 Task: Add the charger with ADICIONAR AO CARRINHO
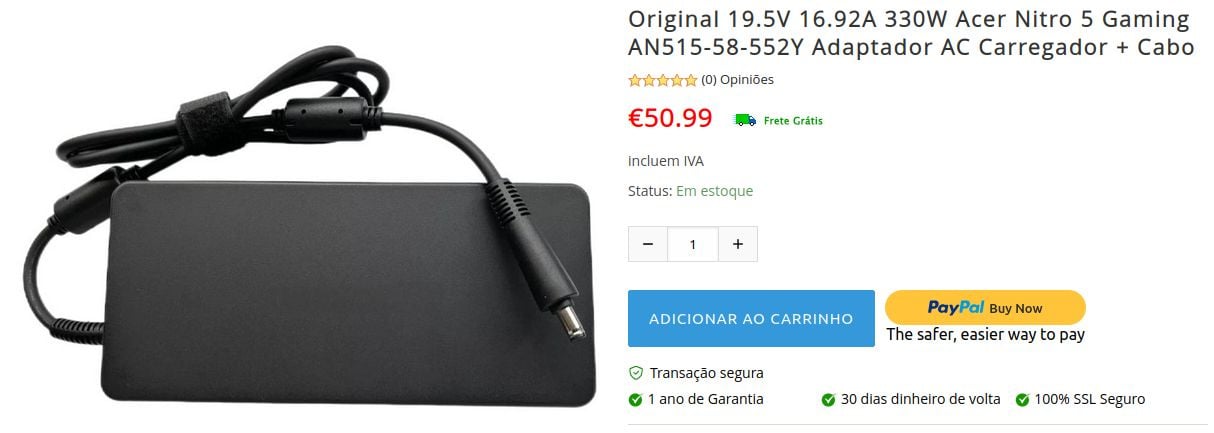pos(751,319)
